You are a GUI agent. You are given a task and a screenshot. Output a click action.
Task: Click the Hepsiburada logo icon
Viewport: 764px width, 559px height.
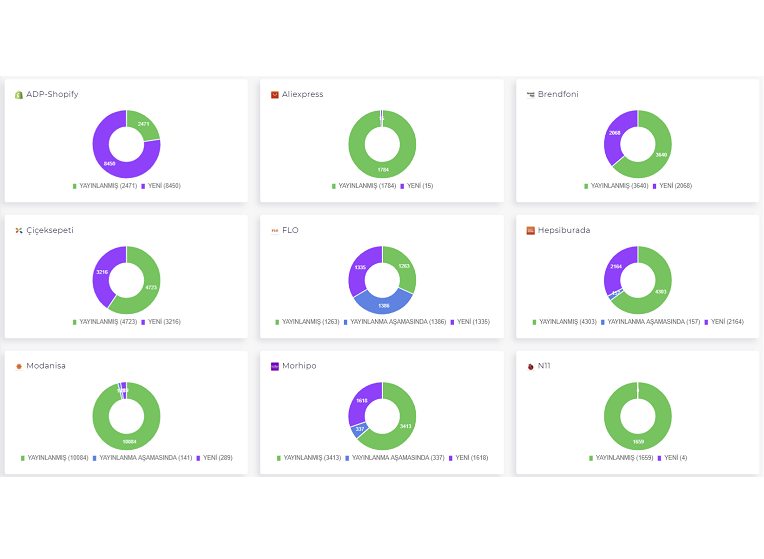pos(531,231)
